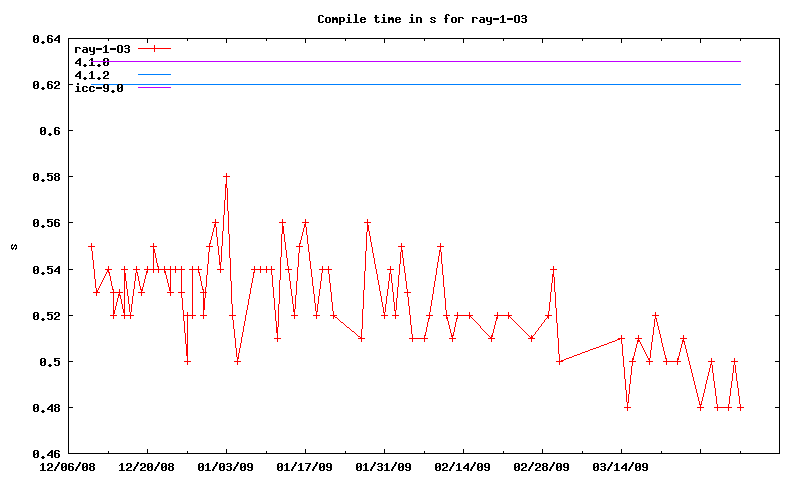
Task: Click the 0.5 value on the y-axis
Action: [51, 362]
